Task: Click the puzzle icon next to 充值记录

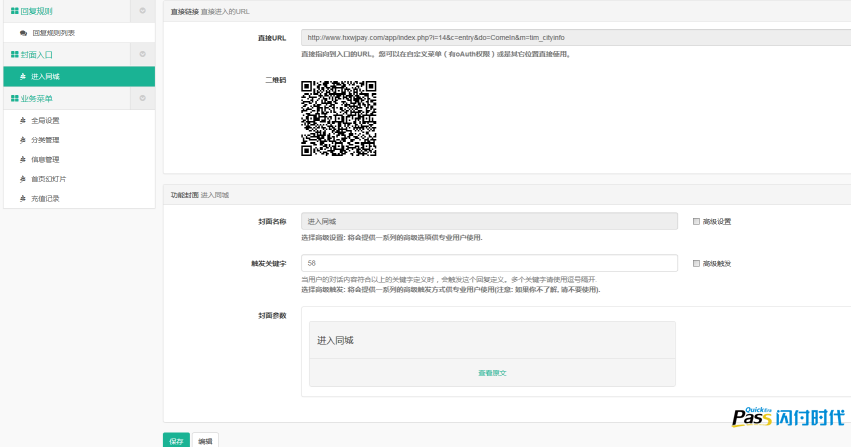Action: pyautogui.click(x=23, y=199)
